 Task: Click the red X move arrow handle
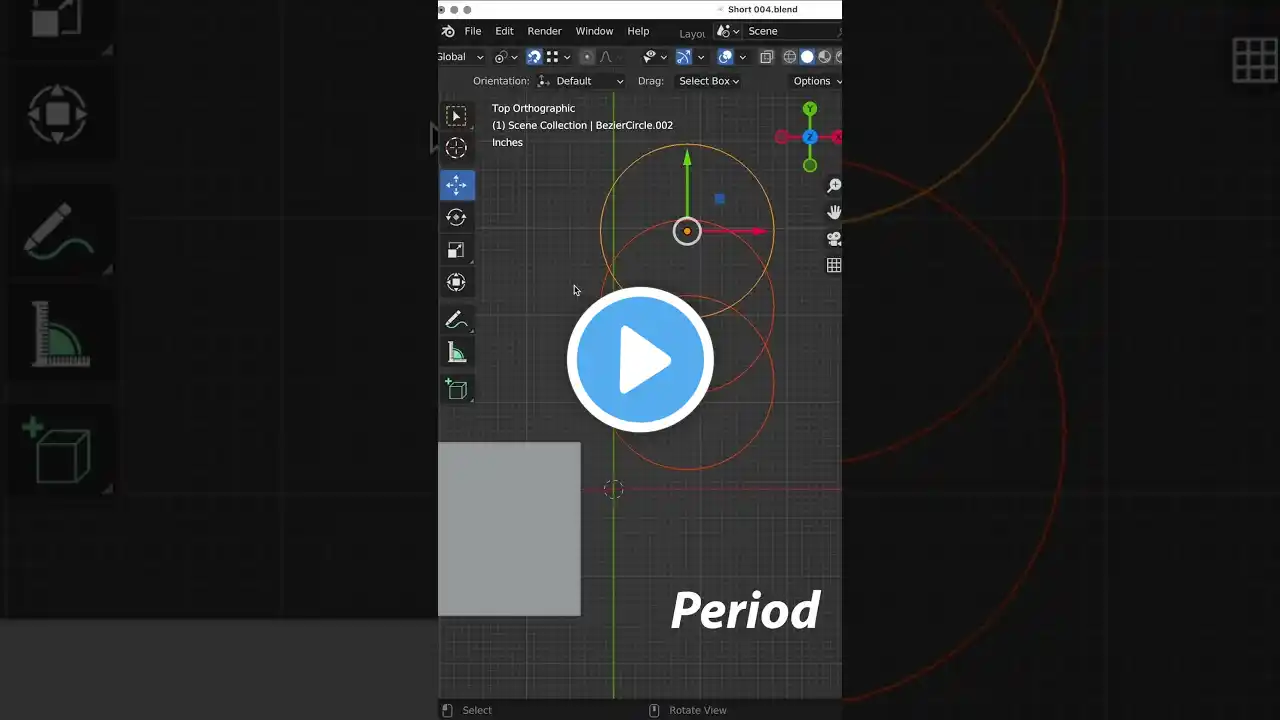pyautogui.click(x=759, y=231)
